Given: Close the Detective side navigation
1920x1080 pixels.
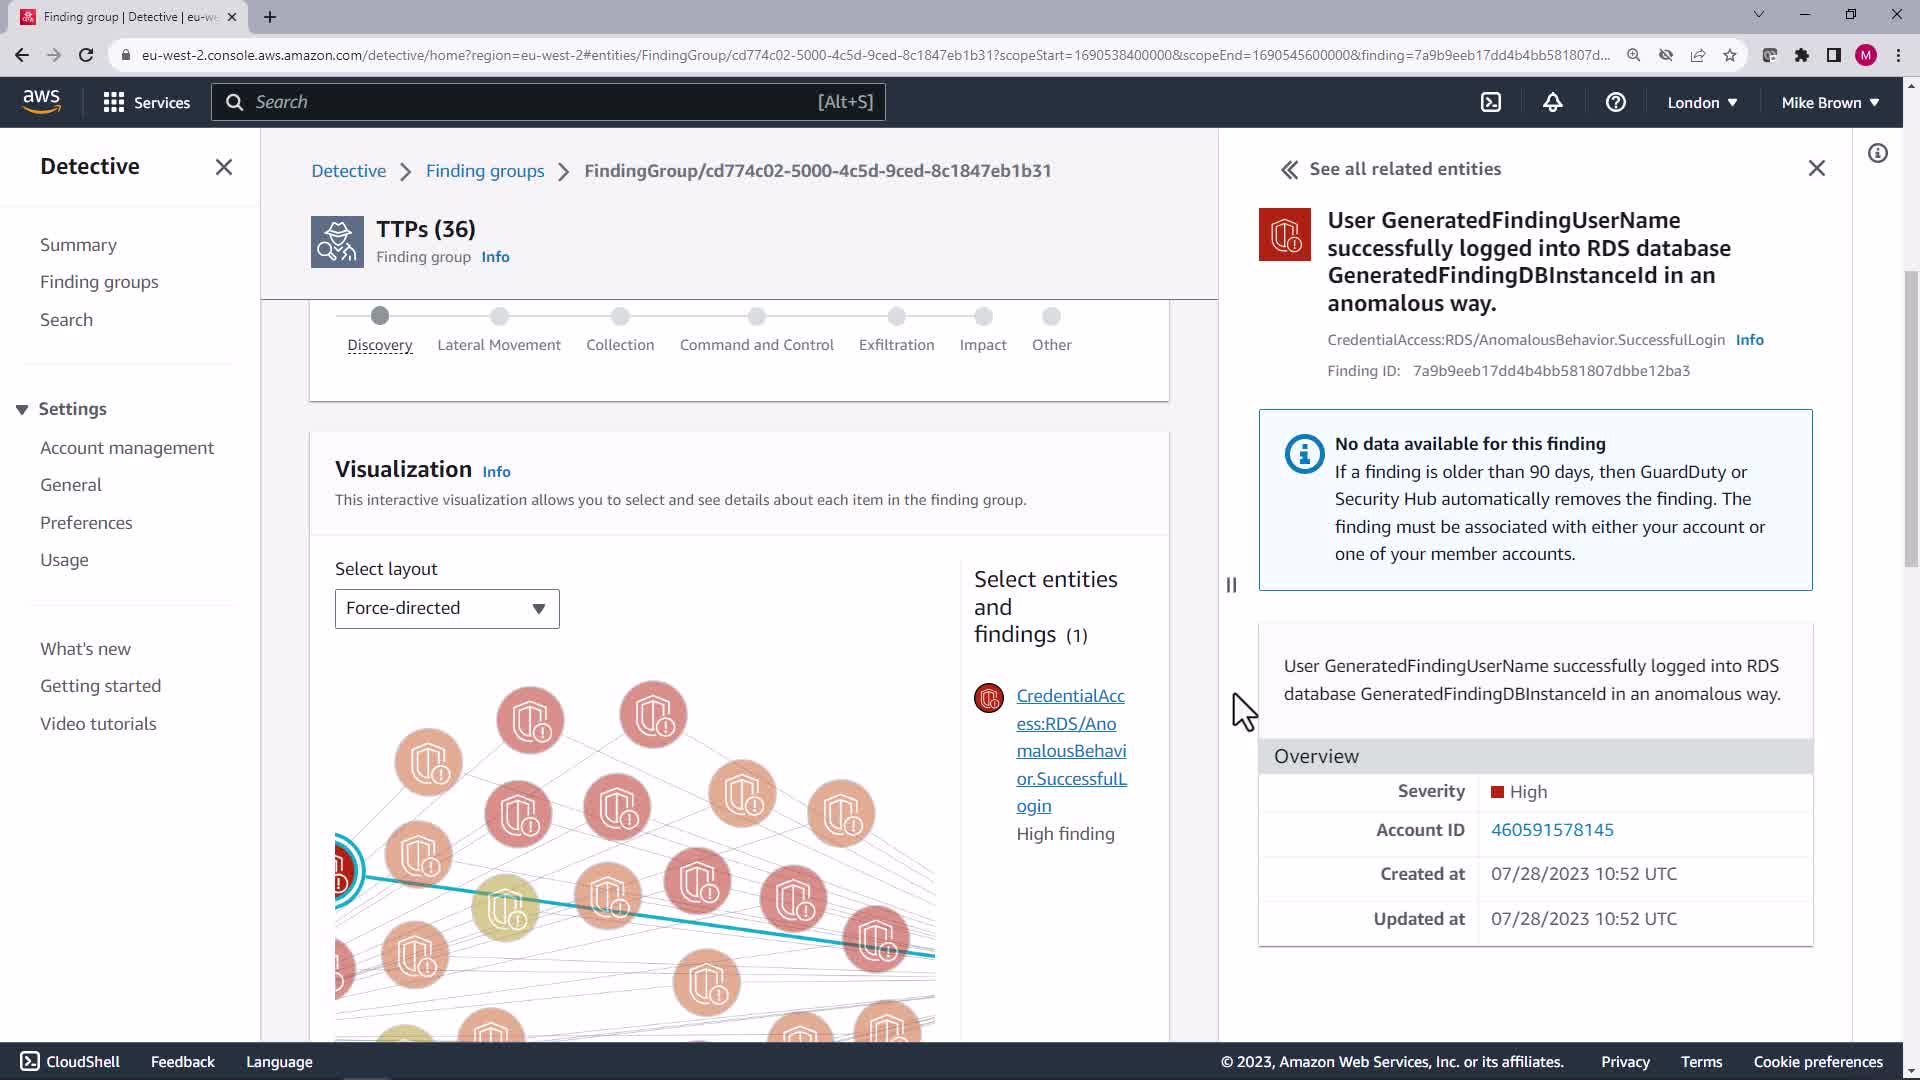Looking at the screenshot, I should (x=224, y=167).
